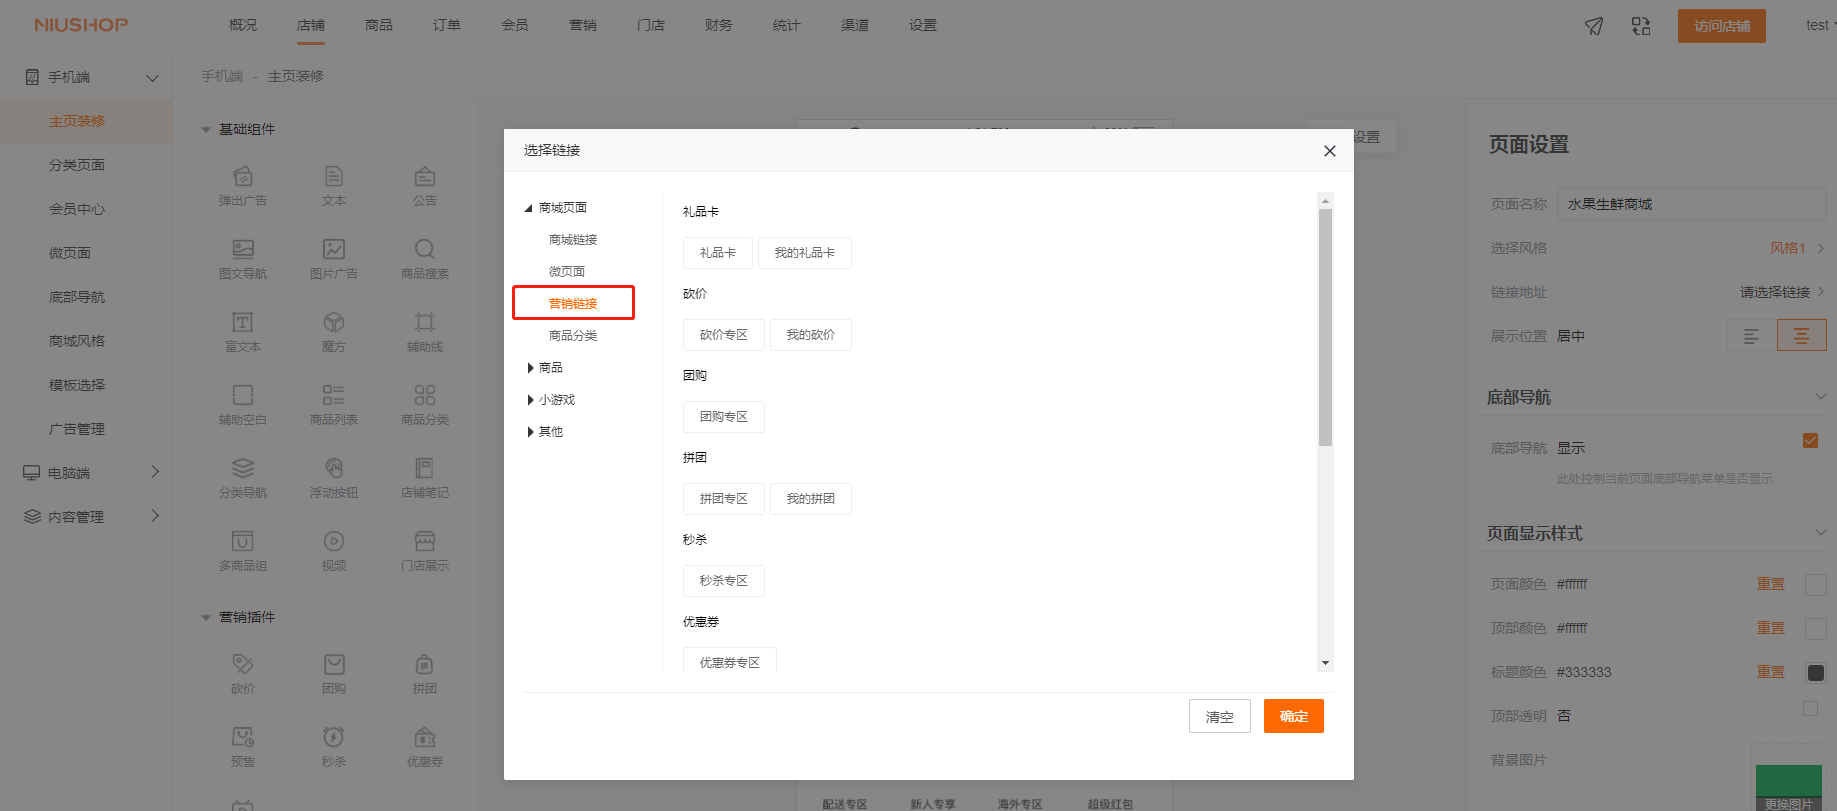This screenshot has width=1837, height=811.
Task: Open the 标题颜色 #333333 color swatch
Action: (x=1816, y=673)
